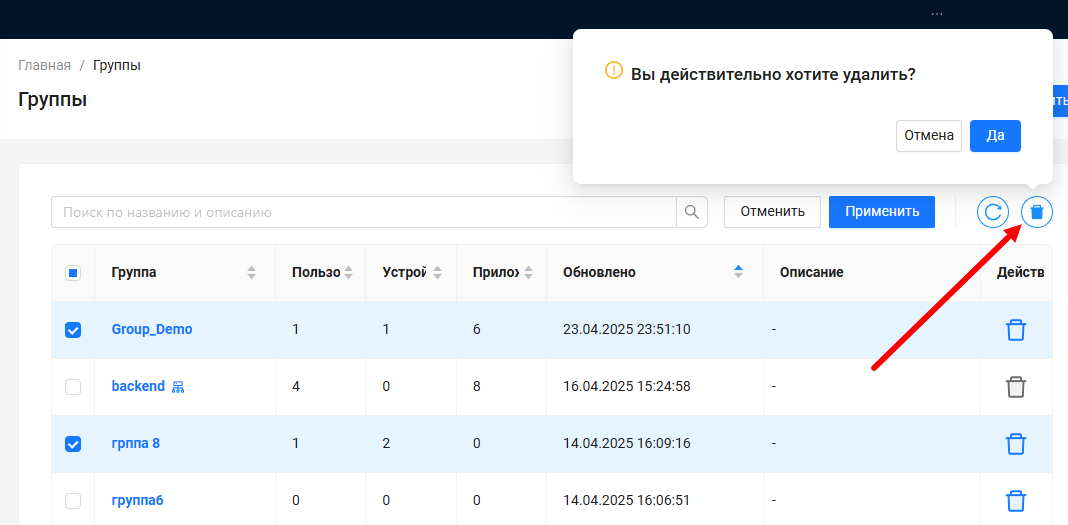Delete the Group_Demo row via trash icon
Viewport: 1068px width, 525px height.
(x=1015, y=330)
